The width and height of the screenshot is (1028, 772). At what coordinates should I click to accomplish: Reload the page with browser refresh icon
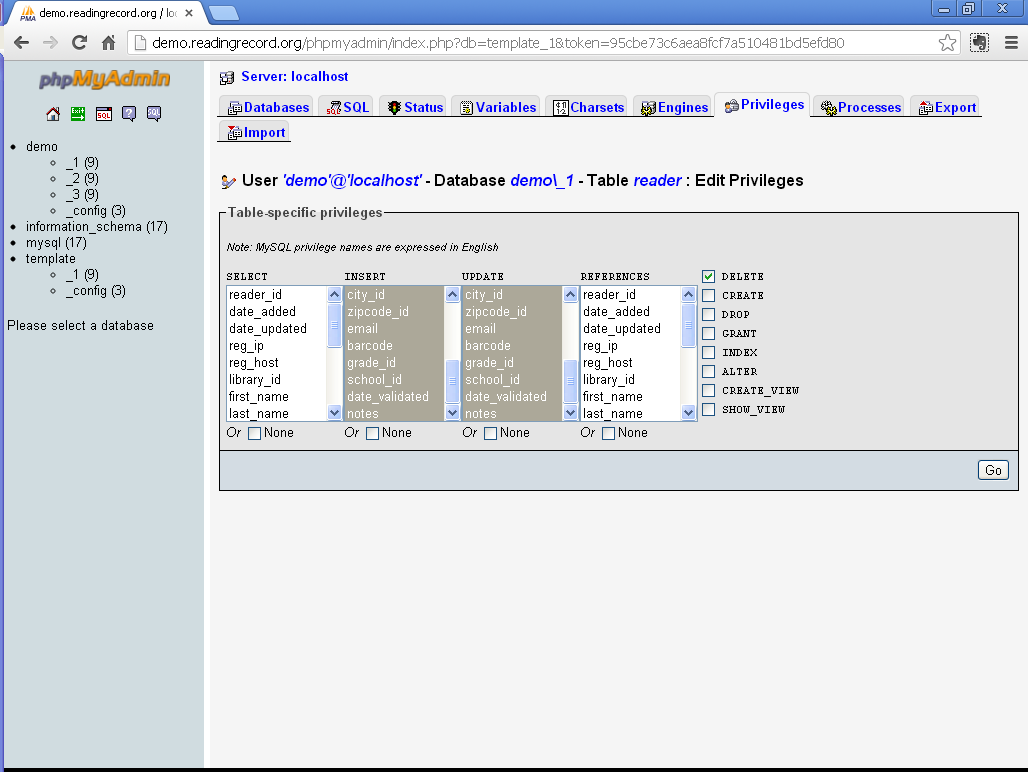click(x=80, y=43)
